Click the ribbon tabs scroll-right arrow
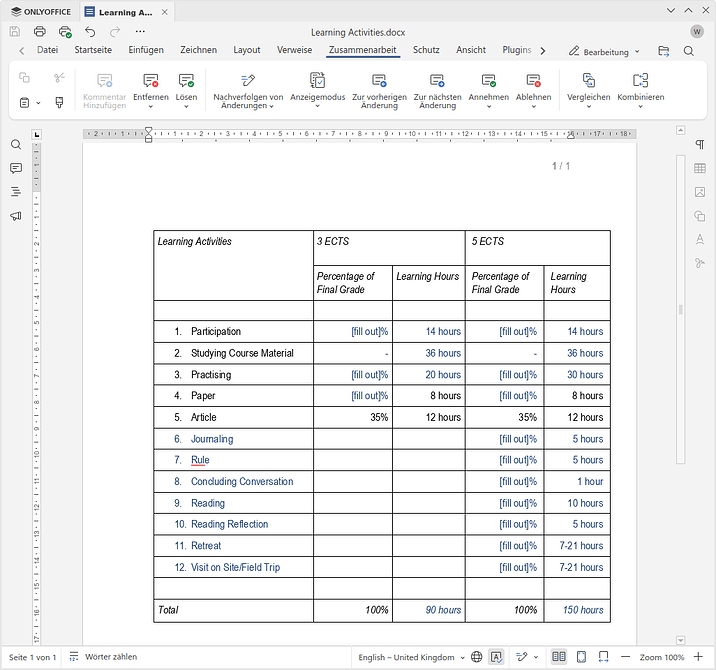Screen dimensions: 716x670 point(542,51)
